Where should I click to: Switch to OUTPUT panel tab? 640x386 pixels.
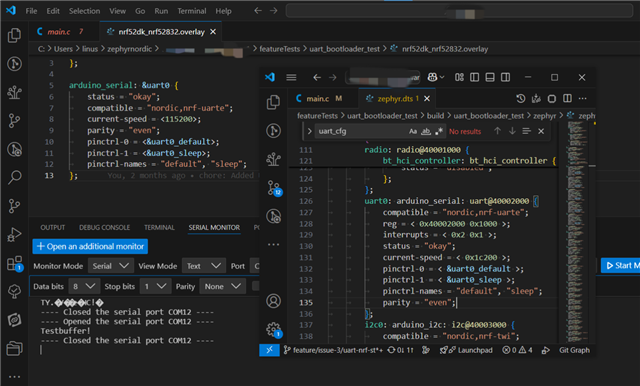[53, 227]
